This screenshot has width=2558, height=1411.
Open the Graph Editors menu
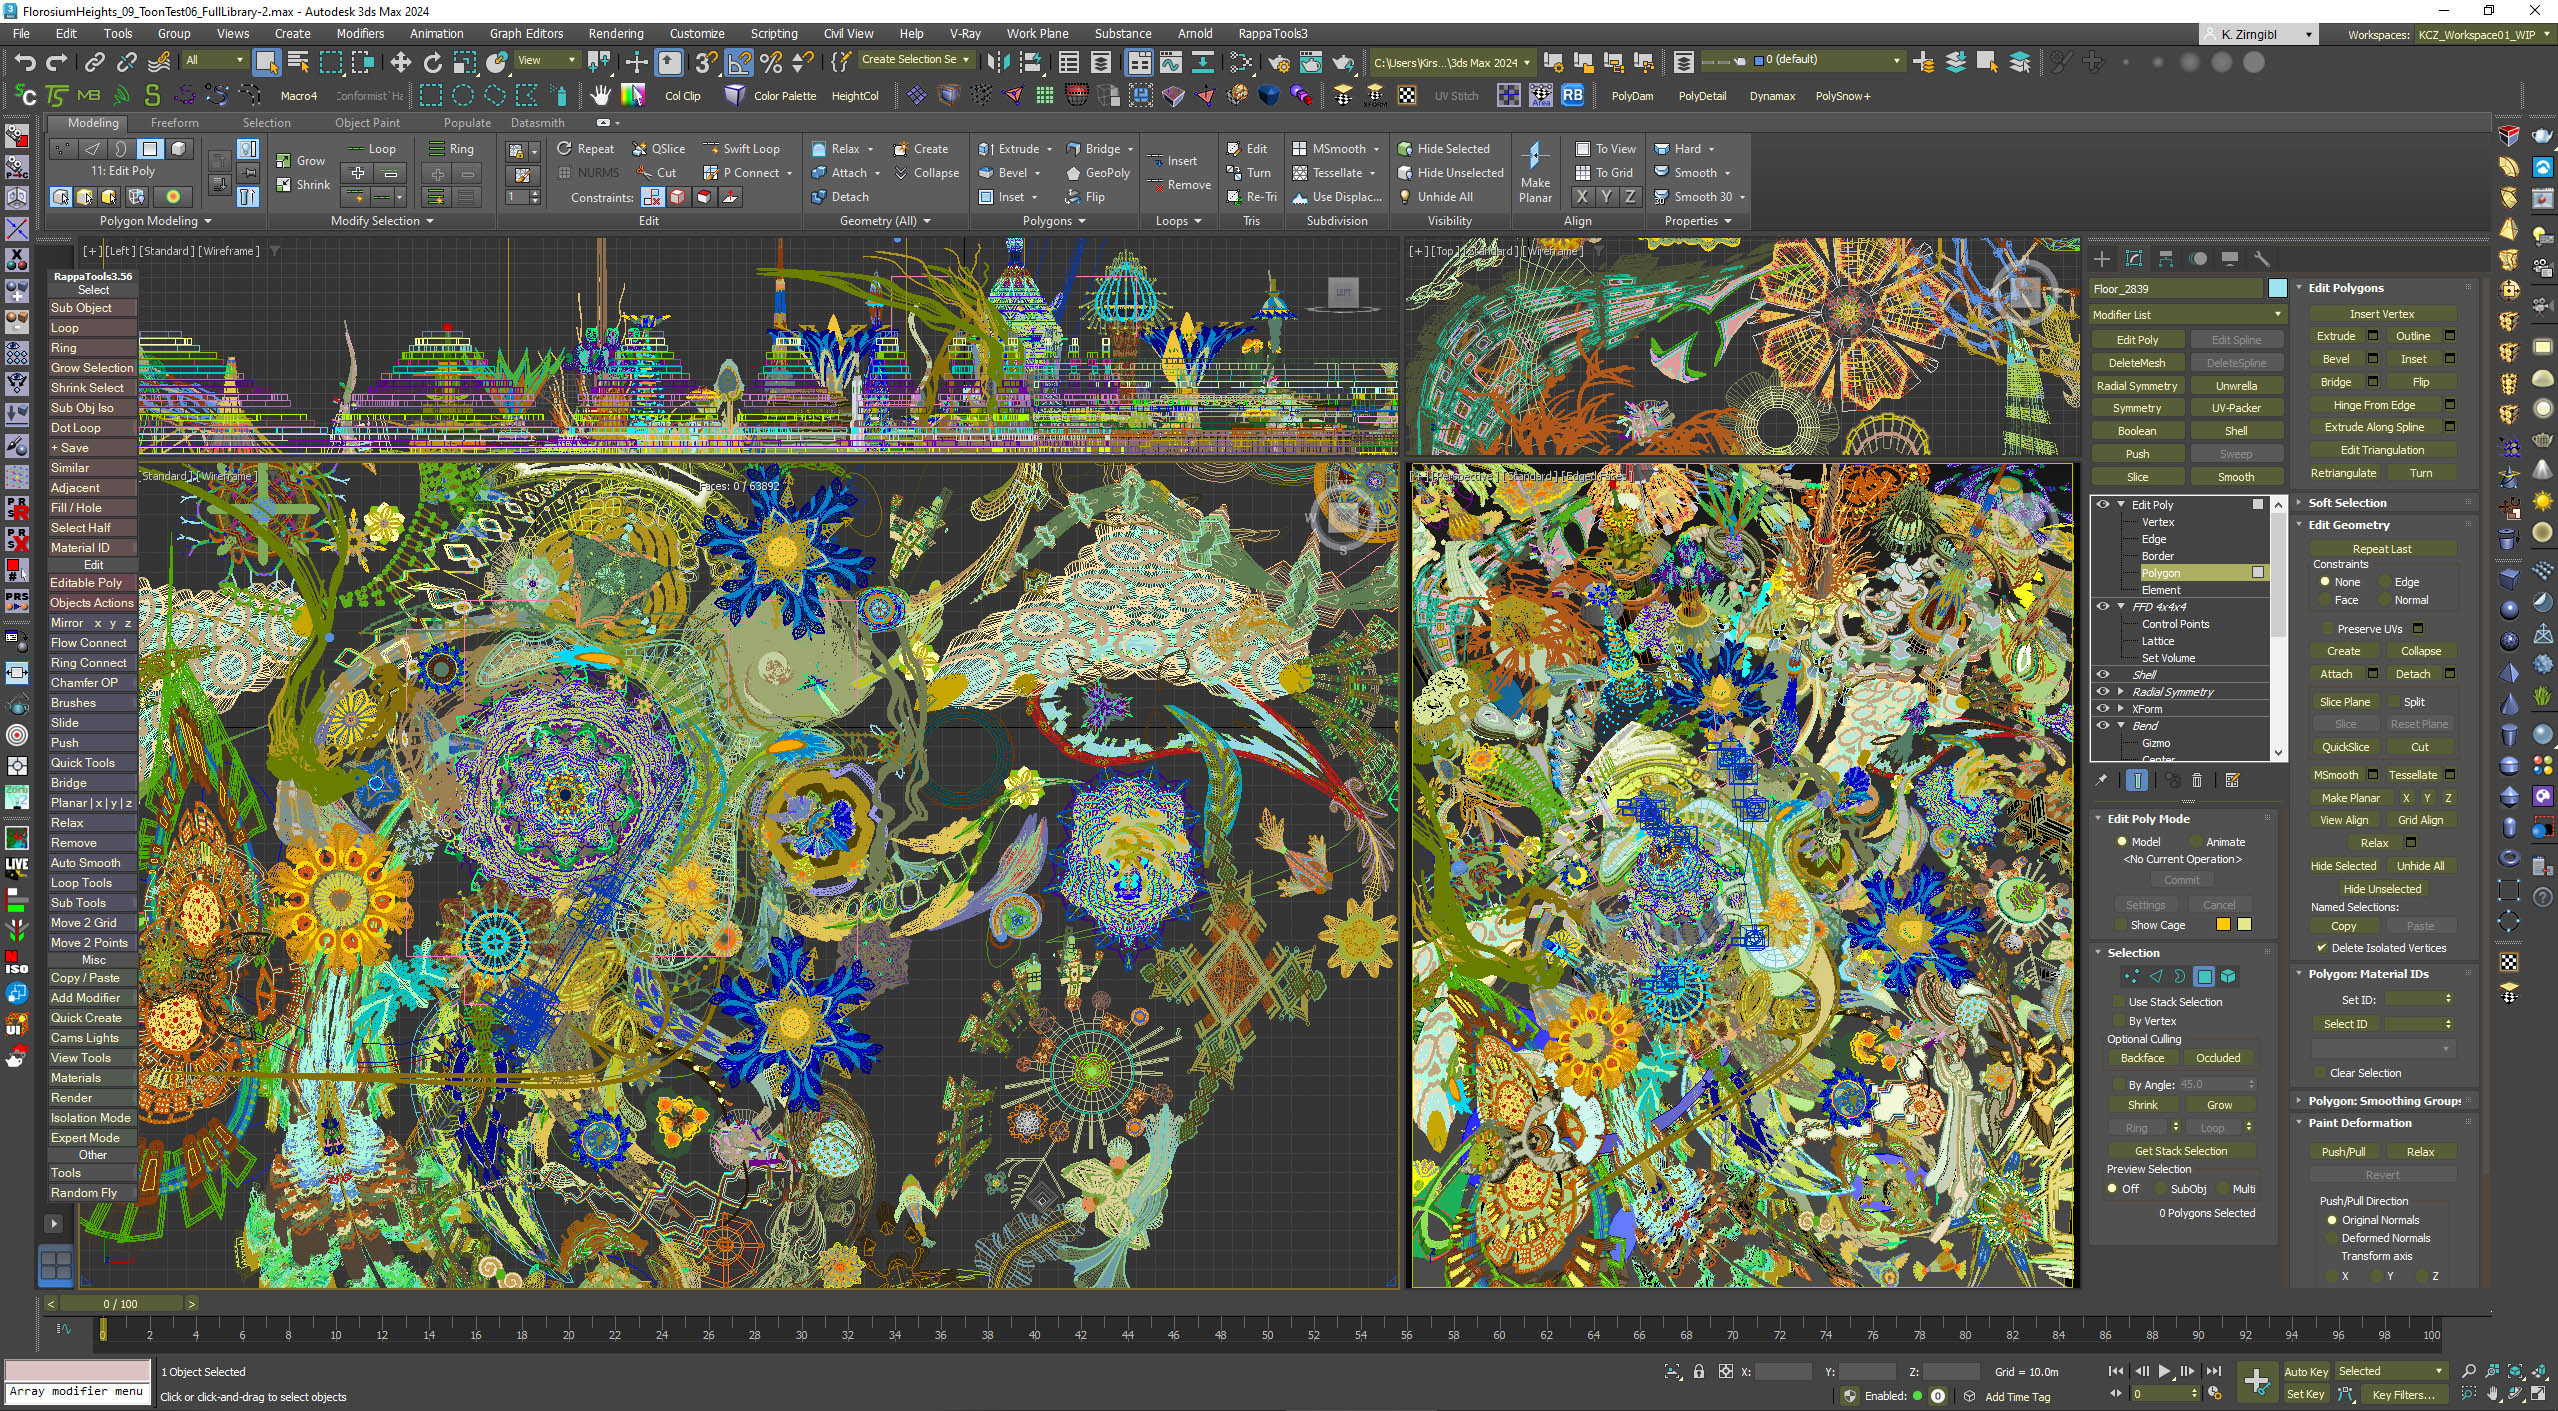point(526,34)
